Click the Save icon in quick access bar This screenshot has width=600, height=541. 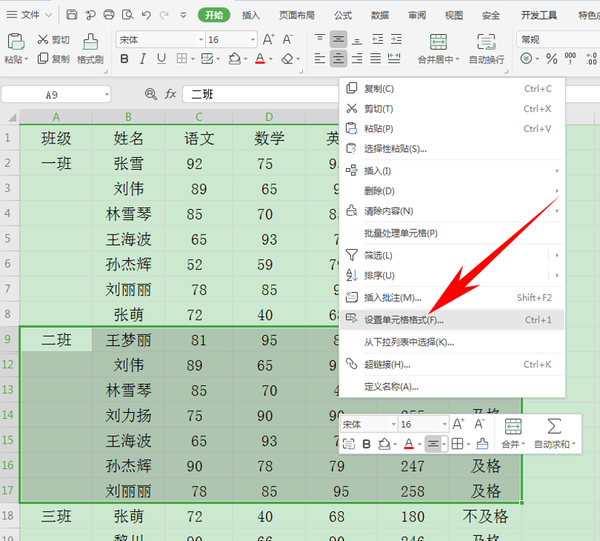pos(72,15)
